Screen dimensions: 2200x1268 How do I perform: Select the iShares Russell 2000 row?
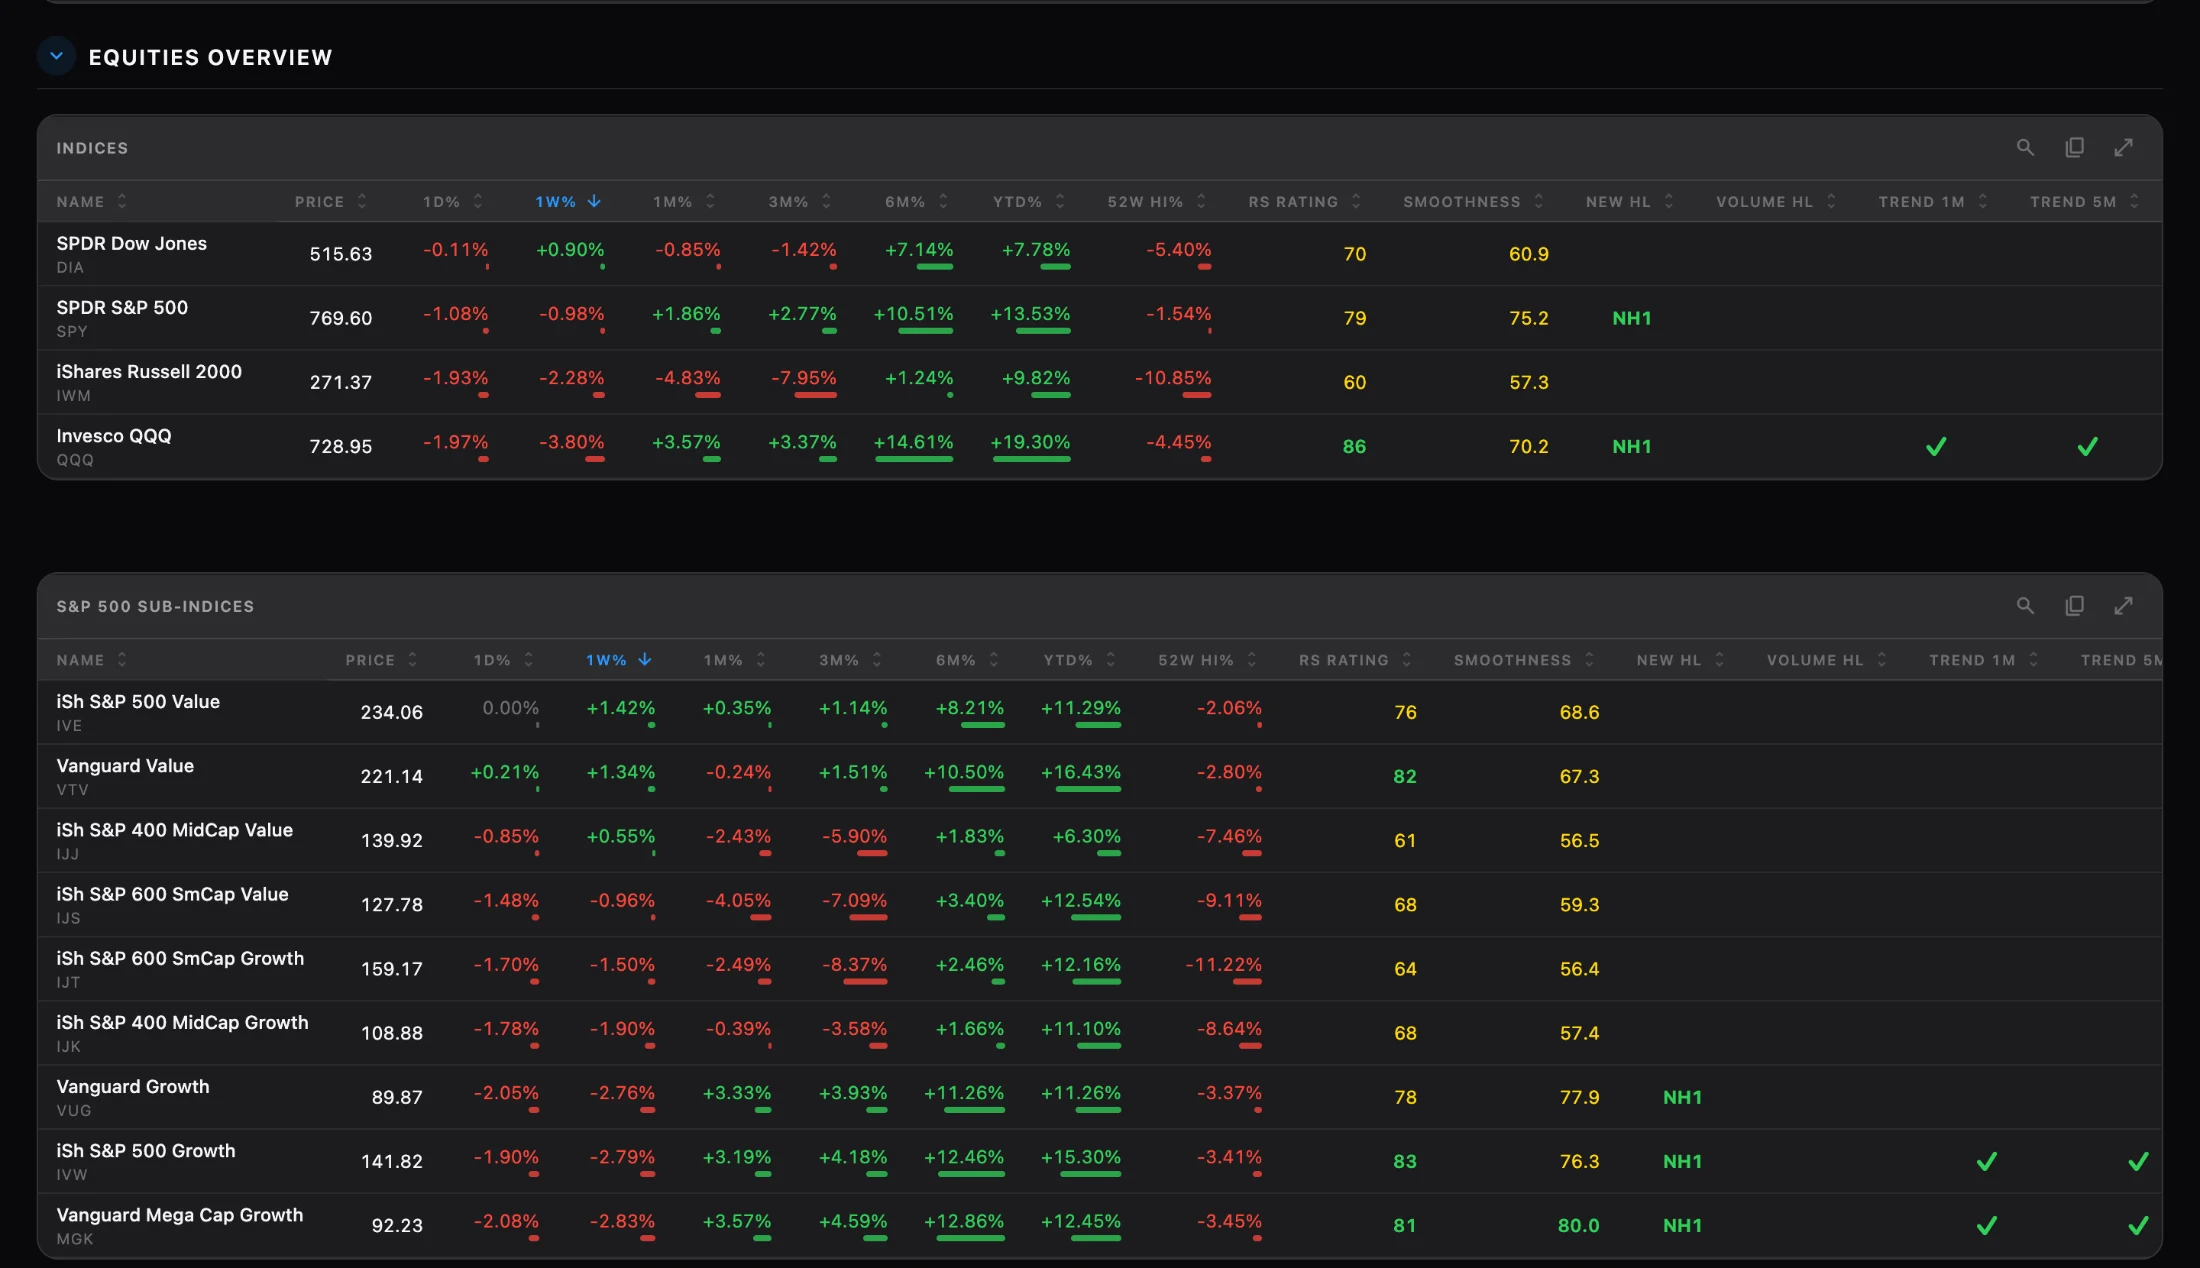[1099, 382]
